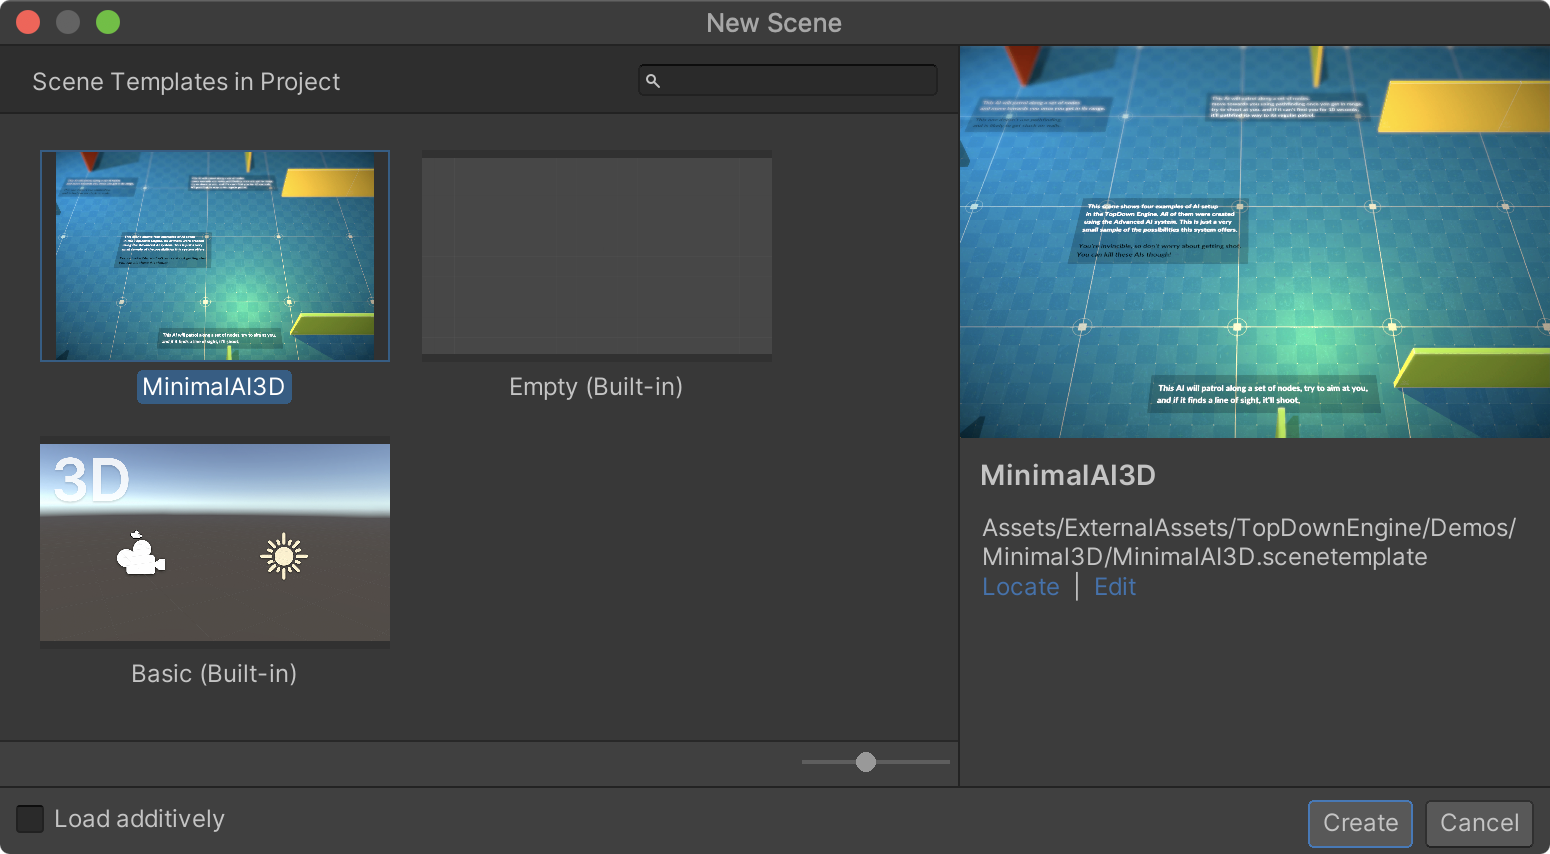Click the magnifier search icon
Image resolution: width=1550 pixels, height=854 pixels.
click(653, 81)
